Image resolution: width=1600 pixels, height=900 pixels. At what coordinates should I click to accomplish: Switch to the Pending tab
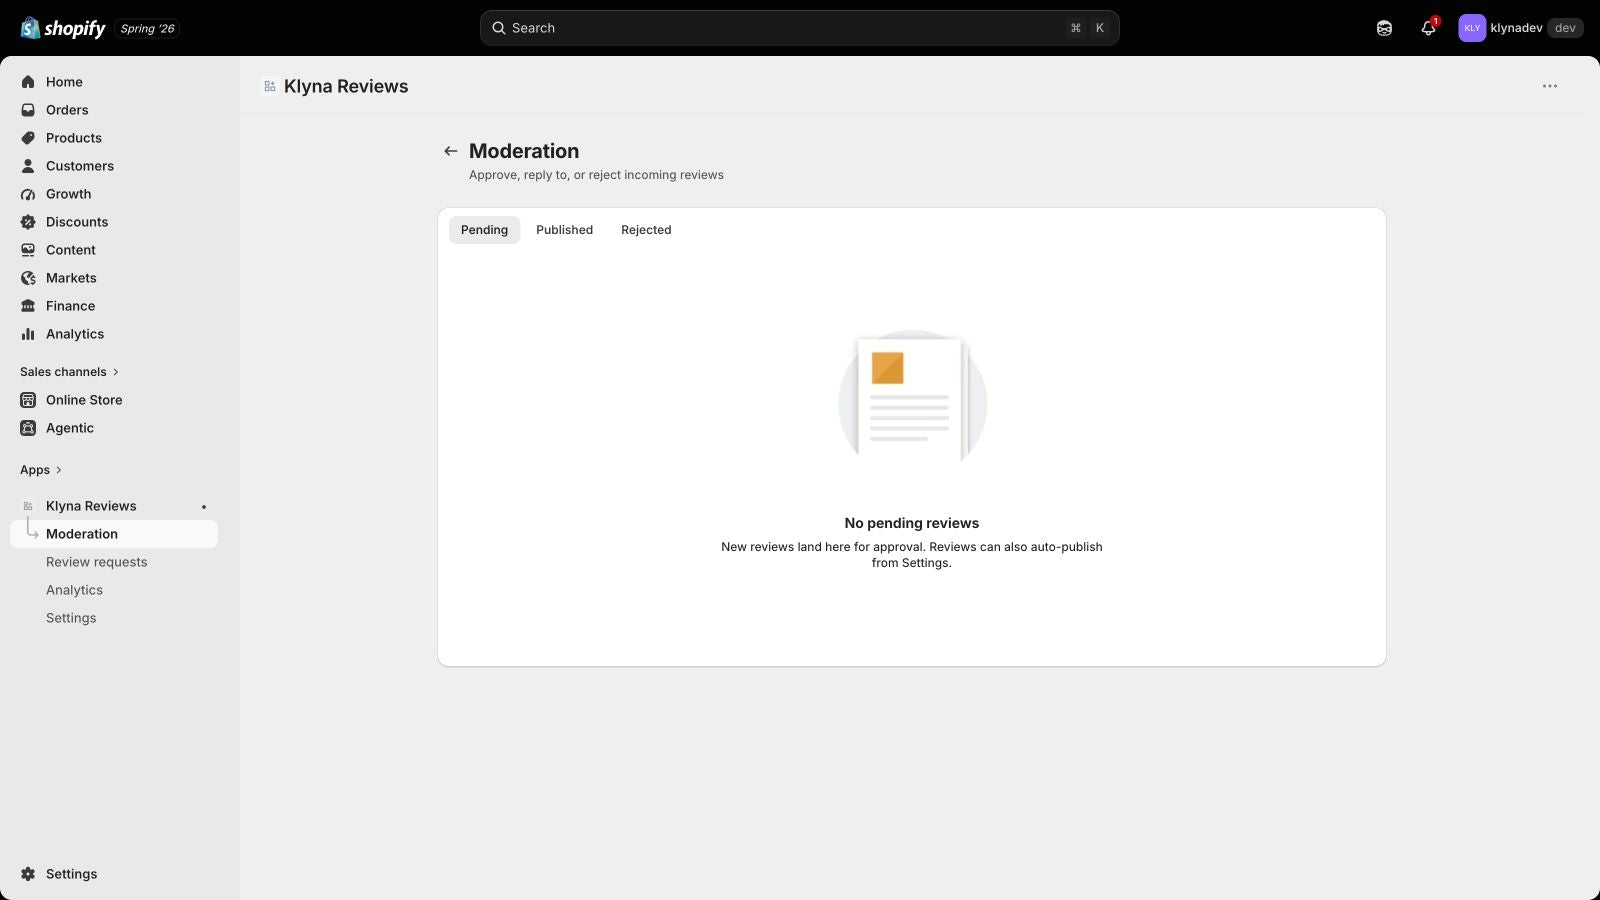click(484, 230)
